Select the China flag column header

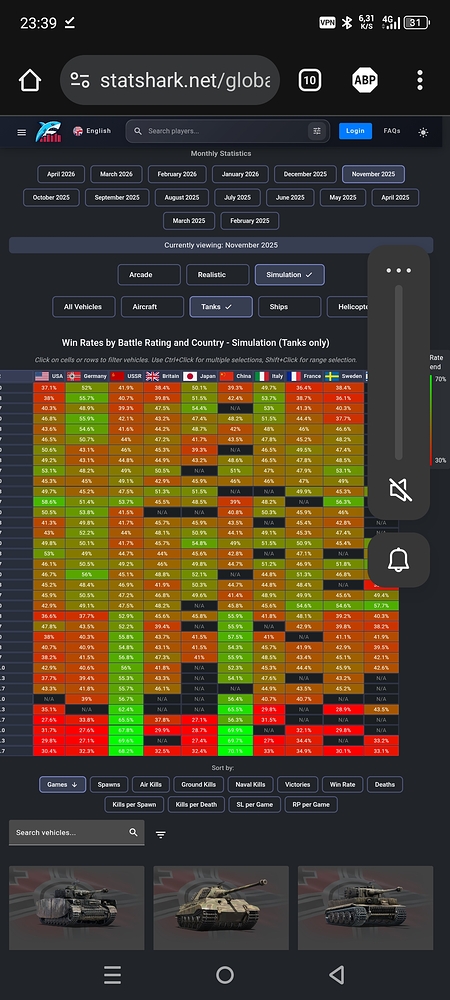(x=235, y=376)
